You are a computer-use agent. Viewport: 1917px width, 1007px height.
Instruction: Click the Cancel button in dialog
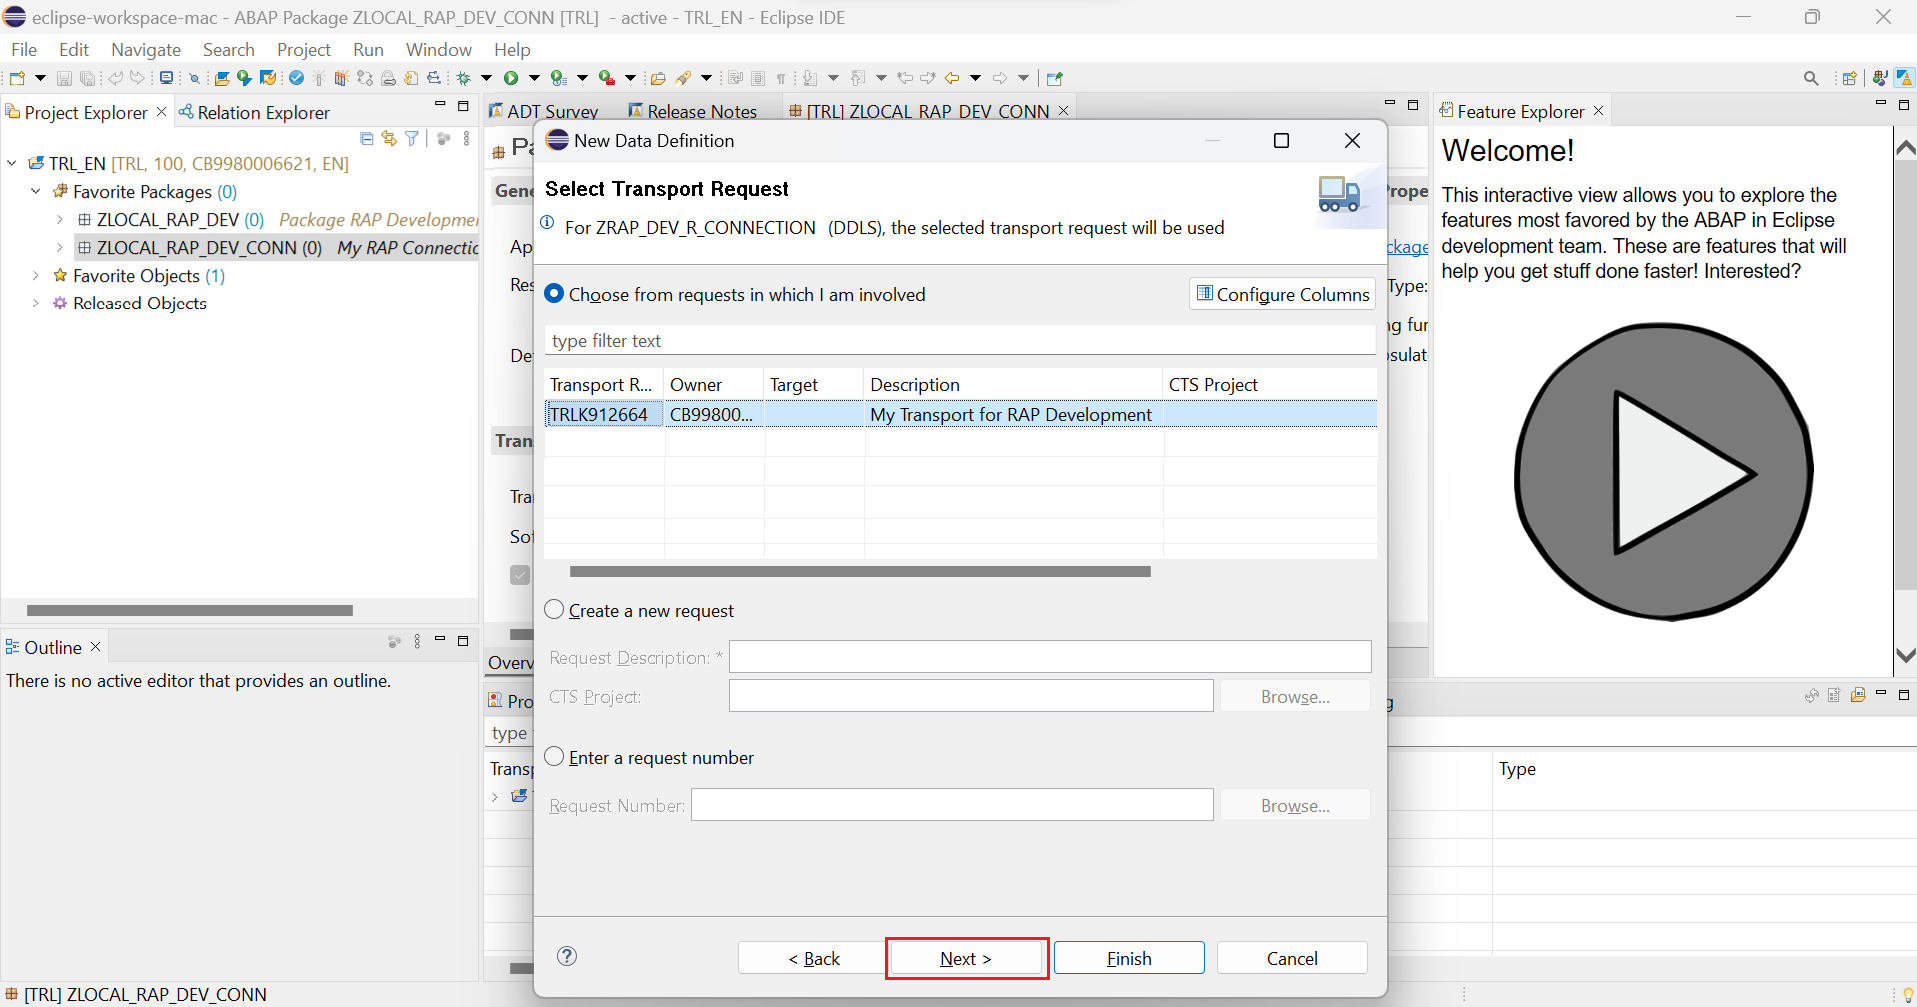1292,958
